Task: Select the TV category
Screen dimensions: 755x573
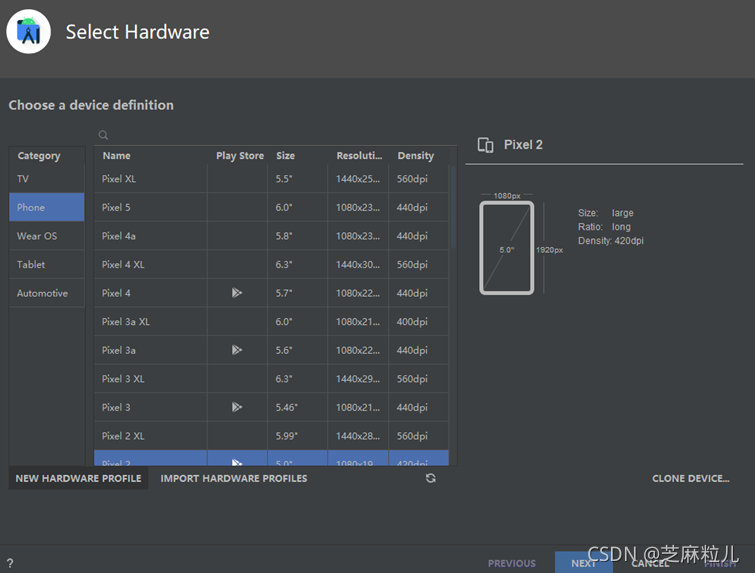Action: pyautogui.click(x=47, y=179)
